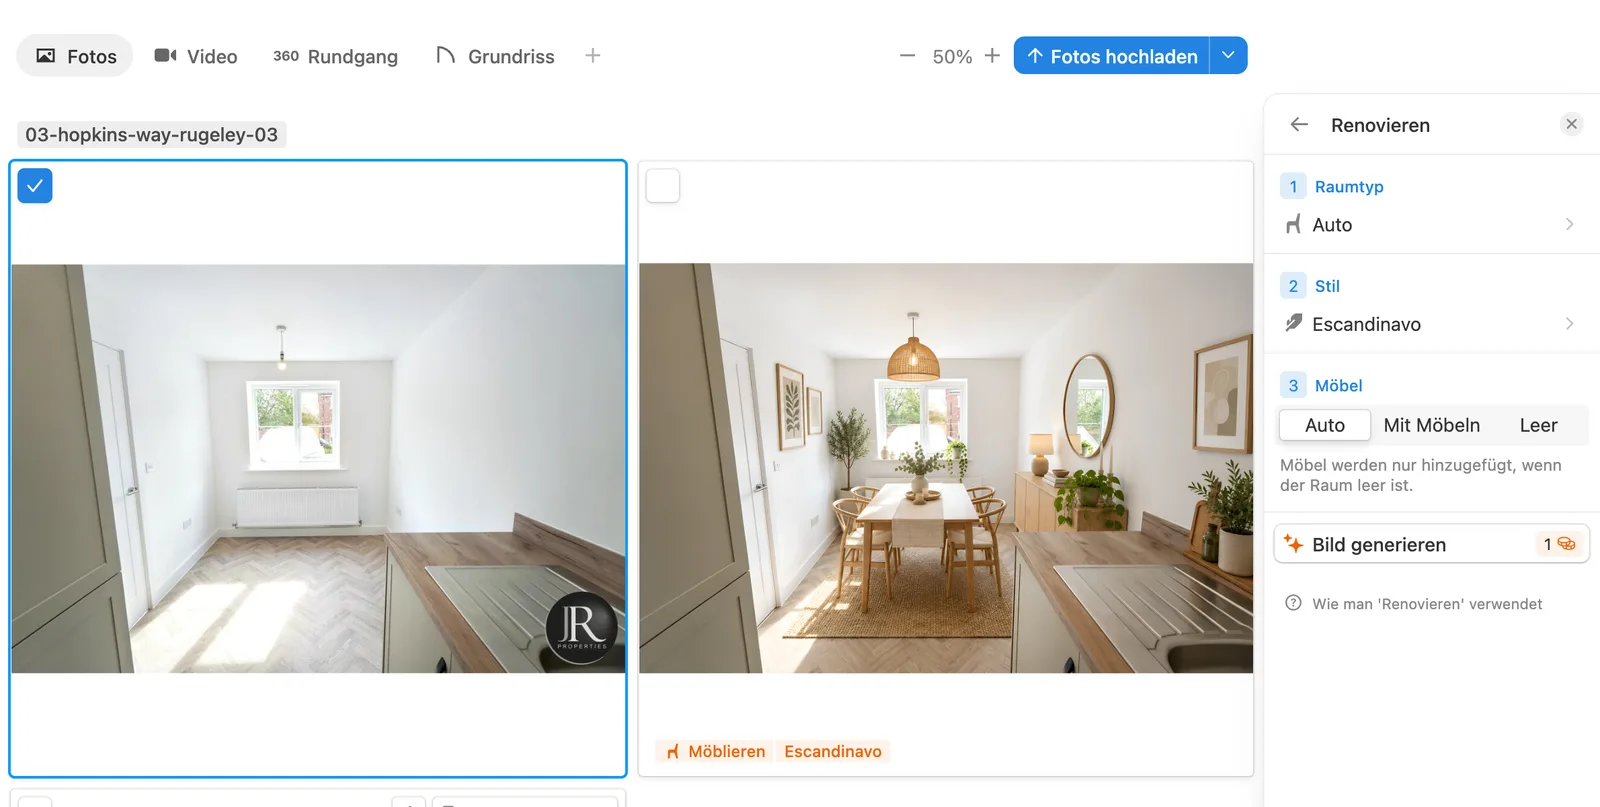1600x807 pixels.
Task: Click the step 3 Möbel heading
Action: tap(1338, 386)
